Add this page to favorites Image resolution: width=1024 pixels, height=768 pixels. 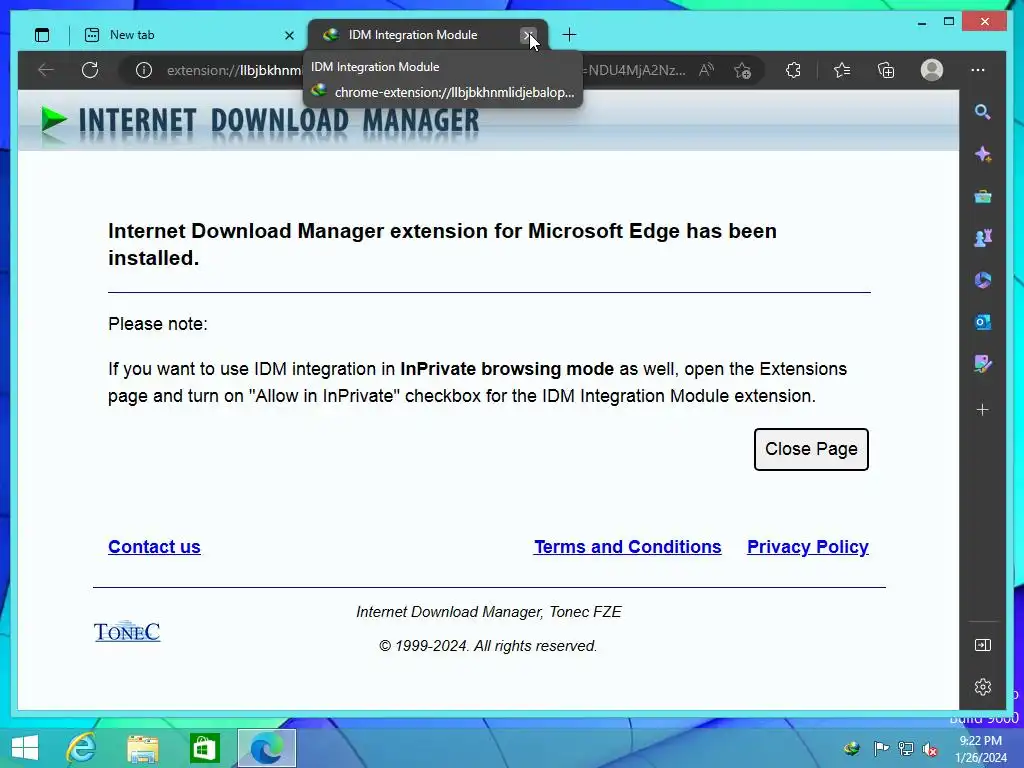[743, 70]
